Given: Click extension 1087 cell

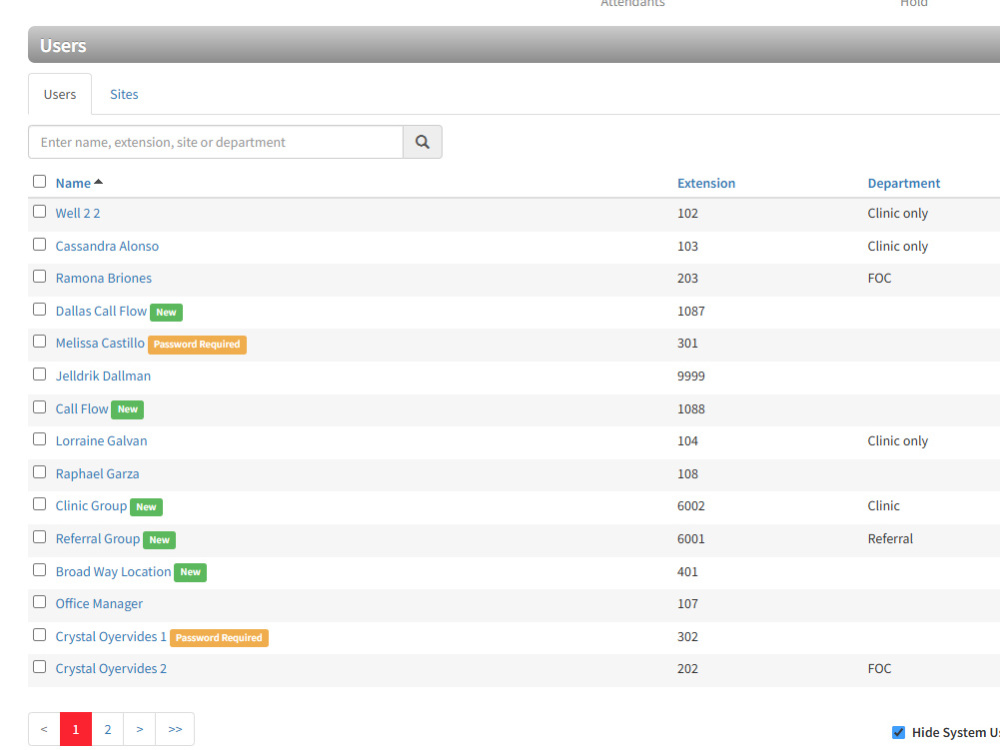Looking at the screenshot, I should (x=691, y=311).
